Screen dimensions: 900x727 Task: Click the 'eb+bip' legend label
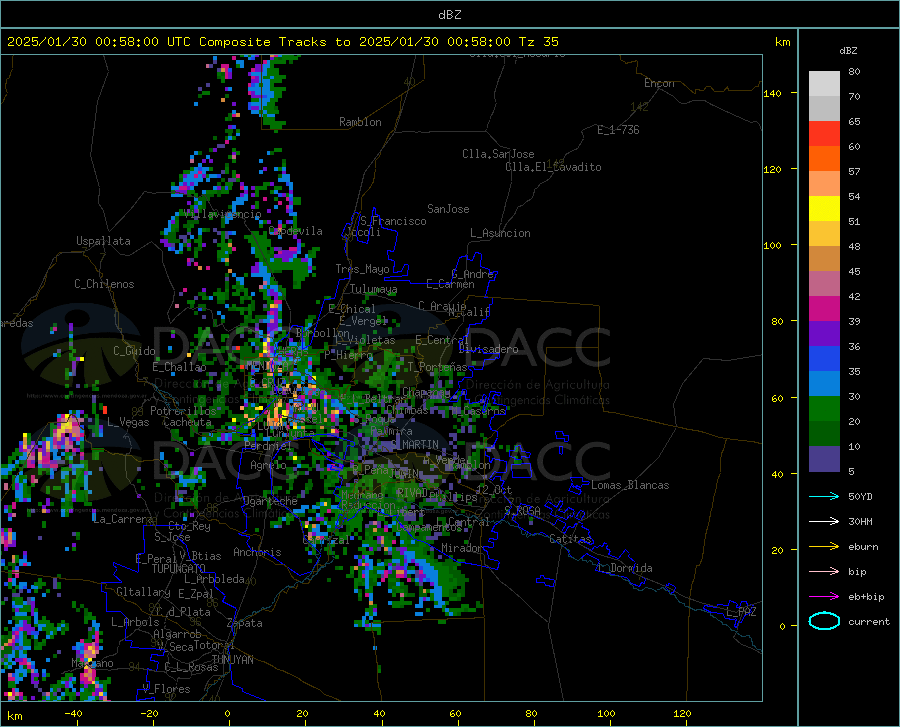(x=866, y=597)
